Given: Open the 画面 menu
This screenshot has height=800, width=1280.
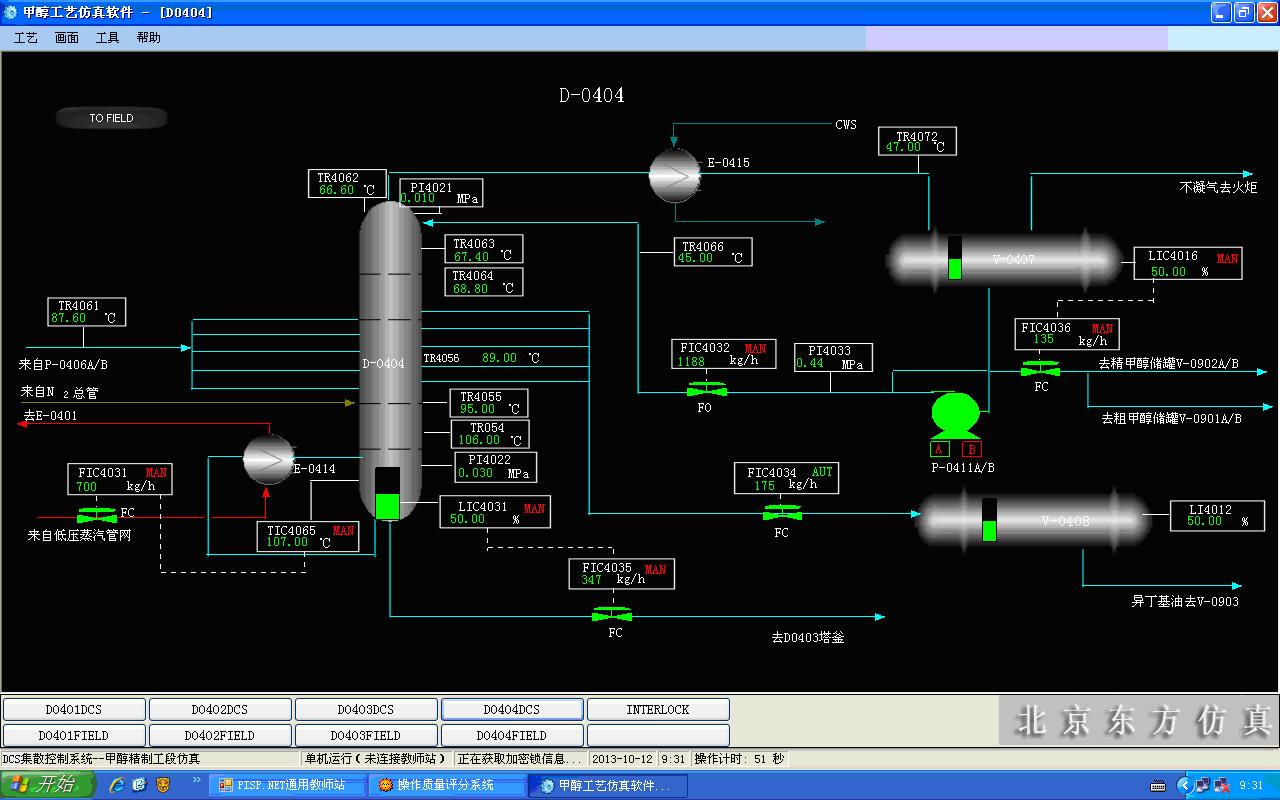Looking at the screenshot, I should [67, 38].
